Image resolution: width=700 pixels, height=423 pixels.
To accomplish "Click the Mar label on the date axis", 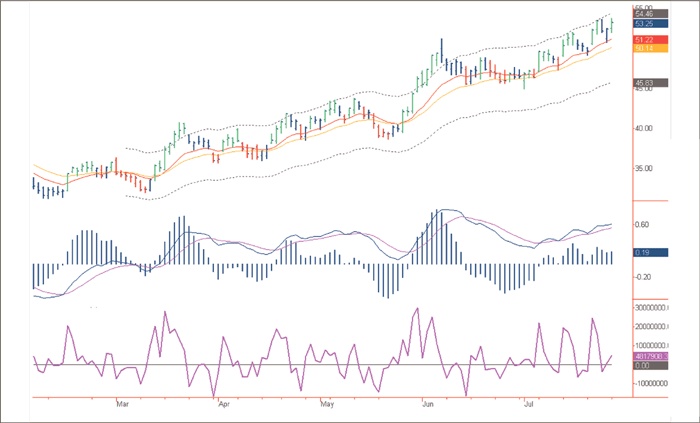I will 123,405.
